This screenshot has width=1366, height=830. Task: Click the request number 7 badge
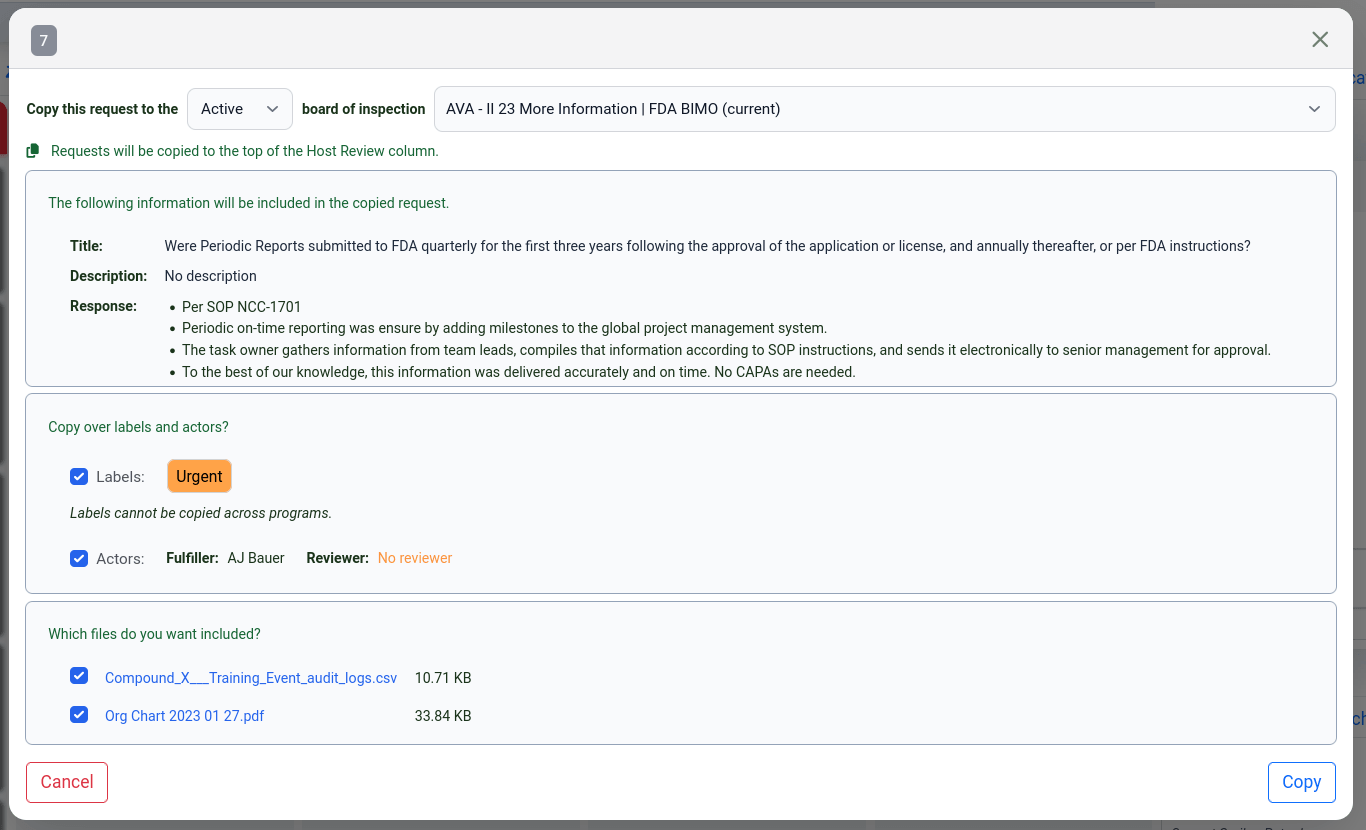tap(43, 41)
